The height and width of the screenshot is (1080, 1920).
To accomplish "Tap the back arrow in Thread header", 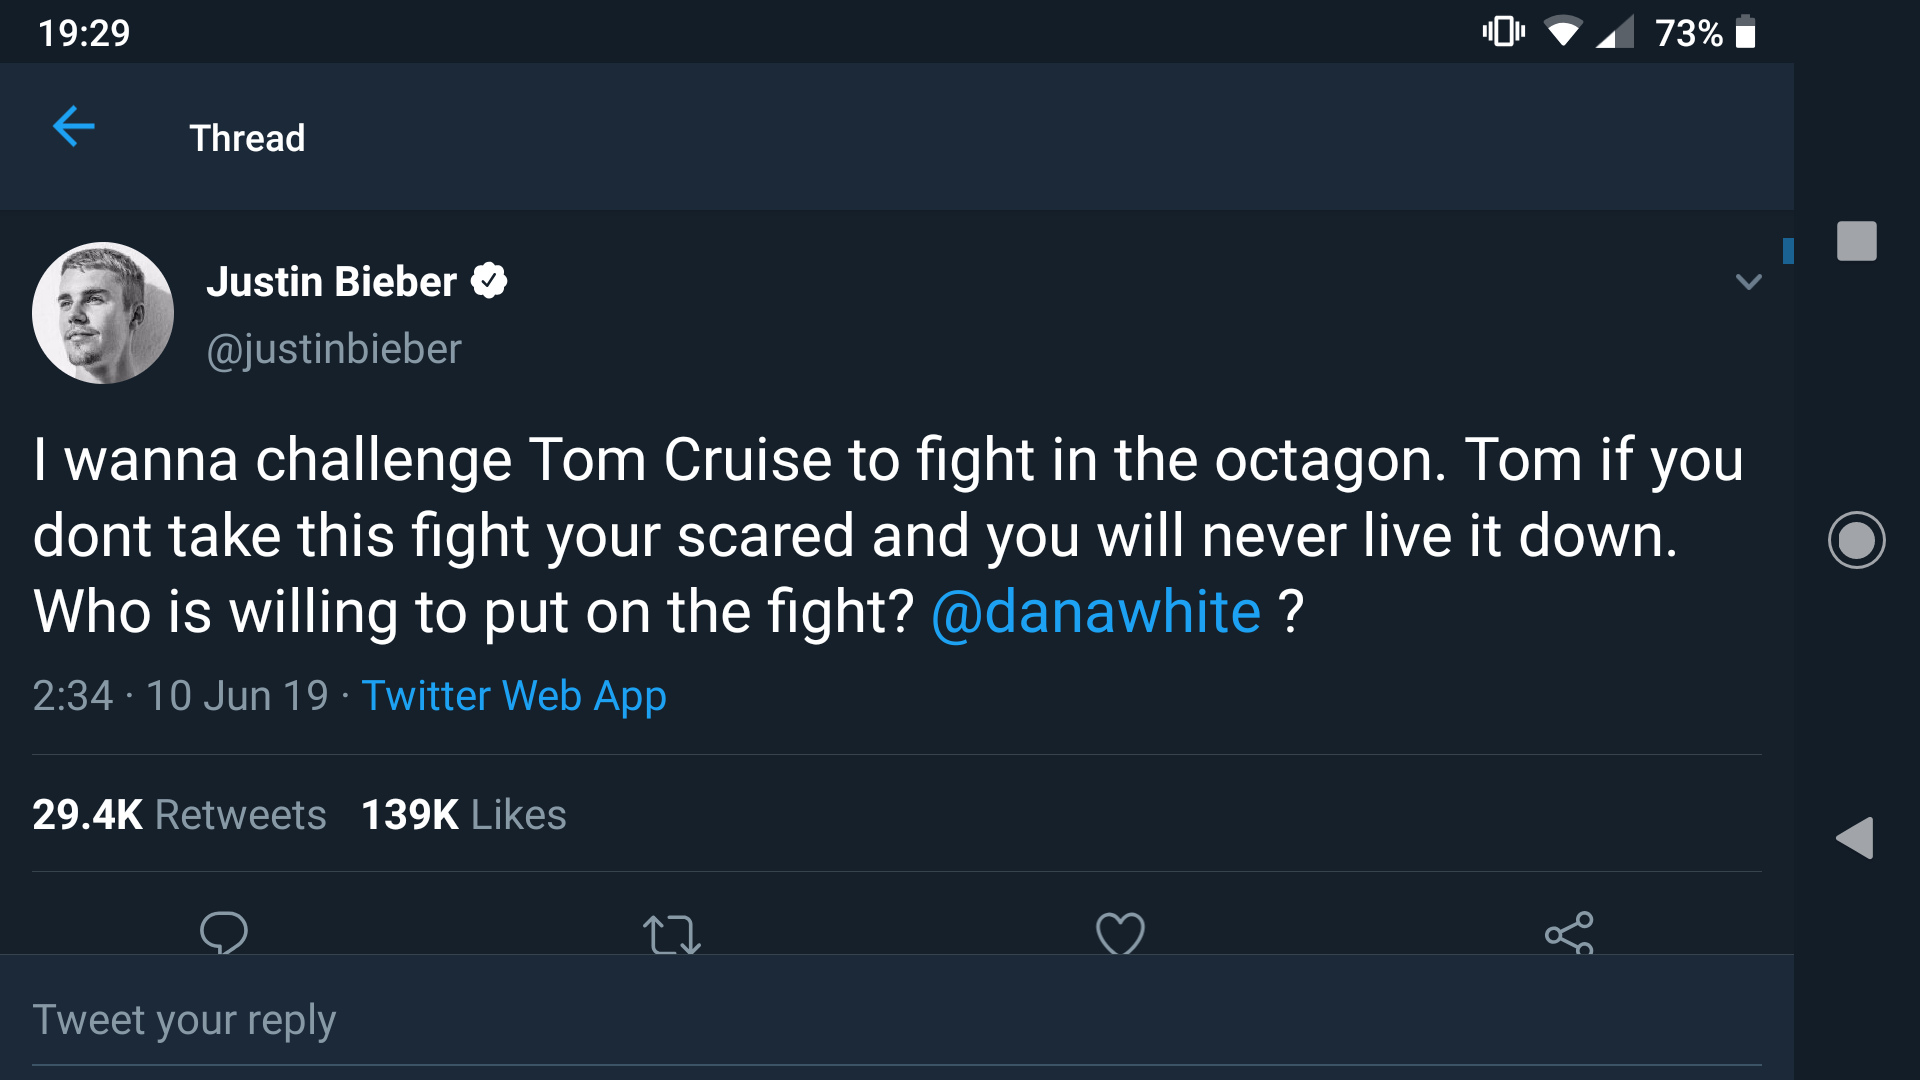I will pos(73,127).
